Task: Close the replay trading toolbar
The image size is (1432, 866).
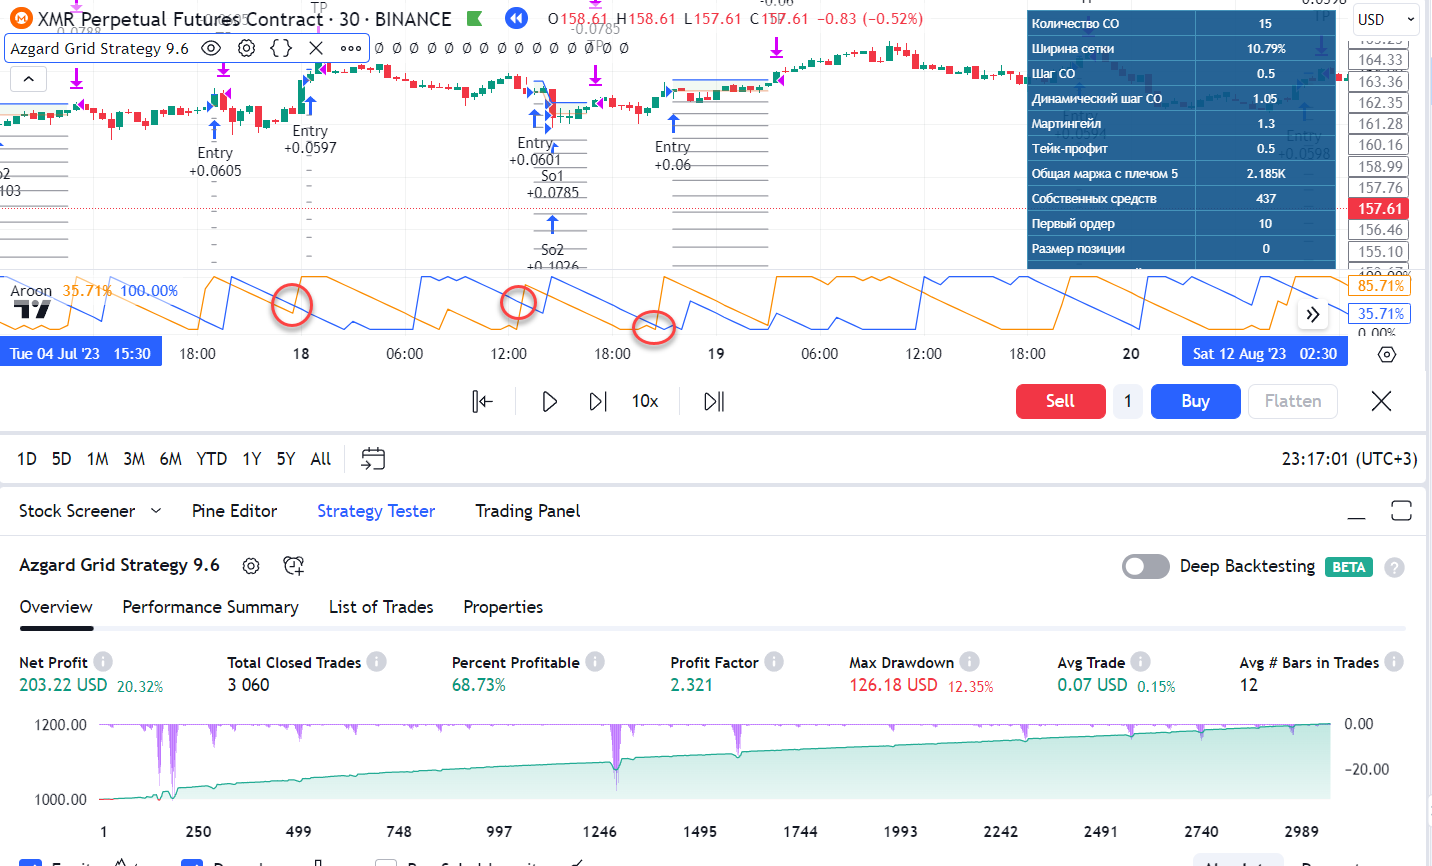Action: coord(1381,401)
